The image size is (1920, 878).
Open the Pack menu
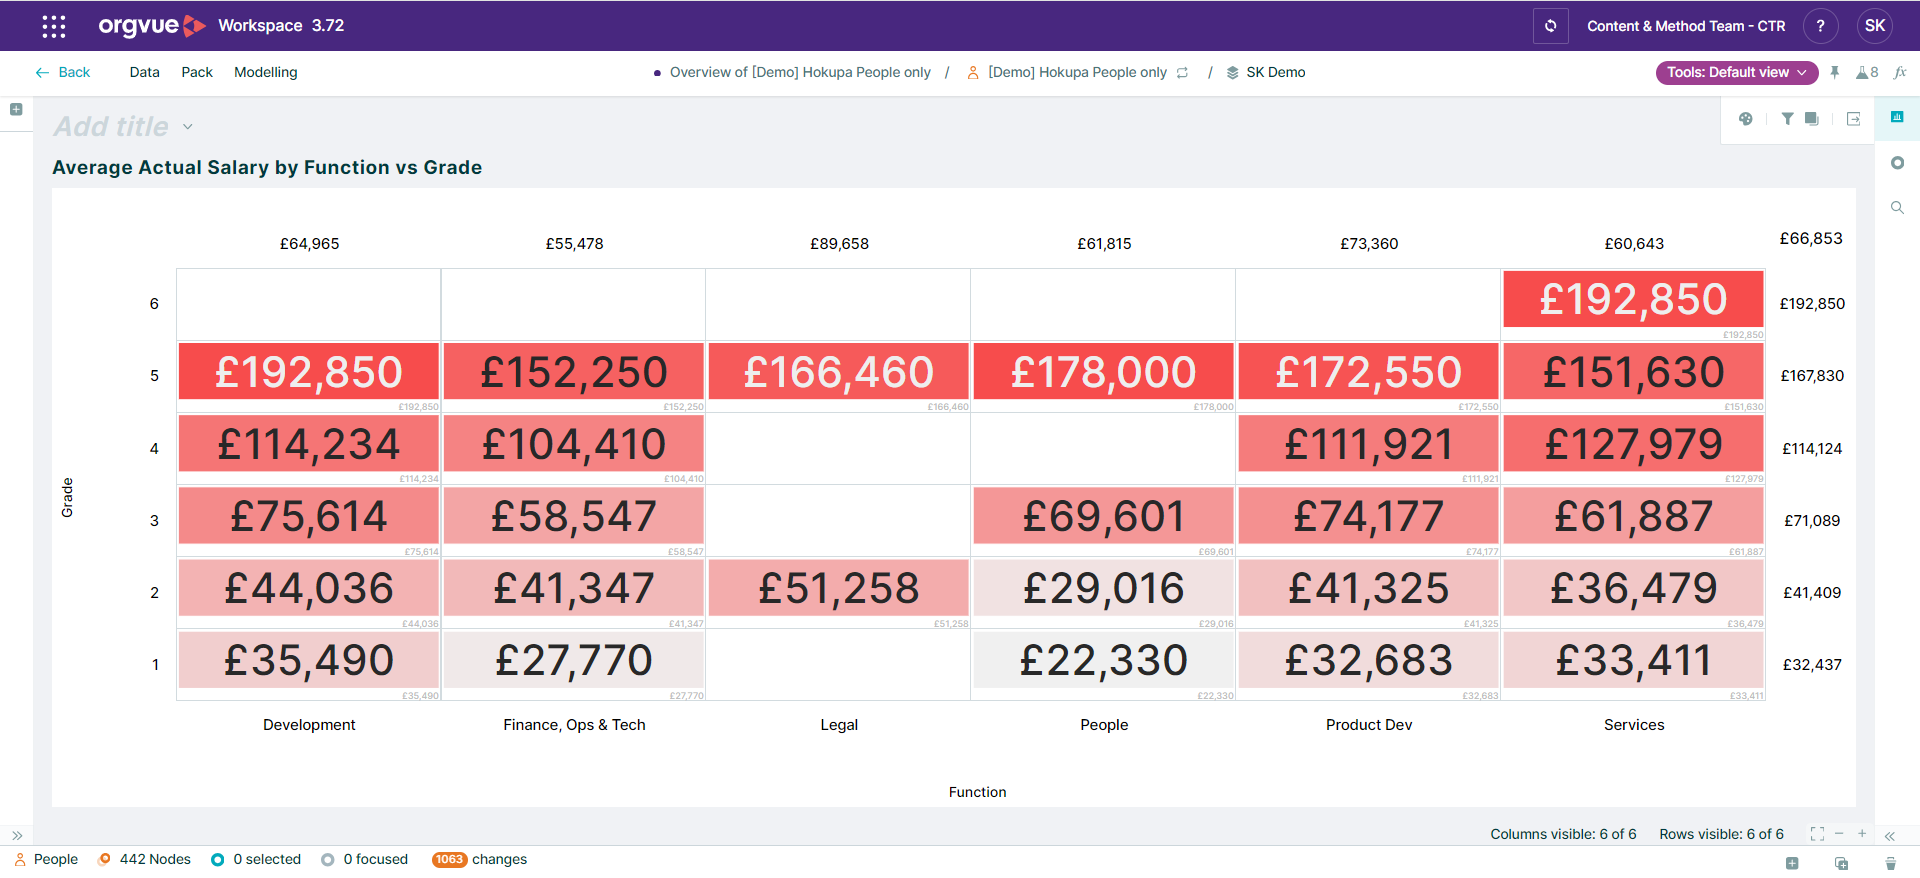click(197, 72)
